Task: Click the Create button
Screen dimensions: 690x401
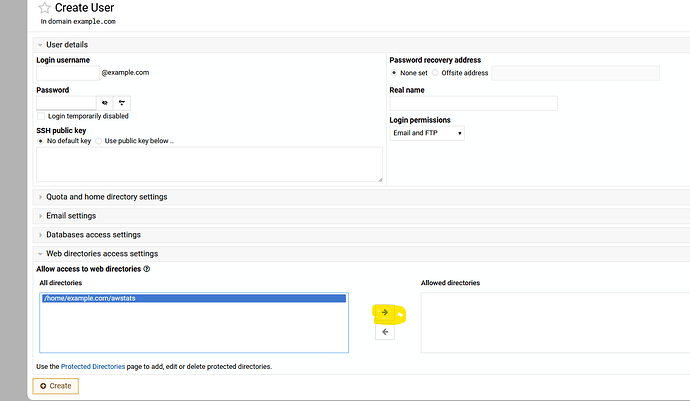Action: coord(55,386)
